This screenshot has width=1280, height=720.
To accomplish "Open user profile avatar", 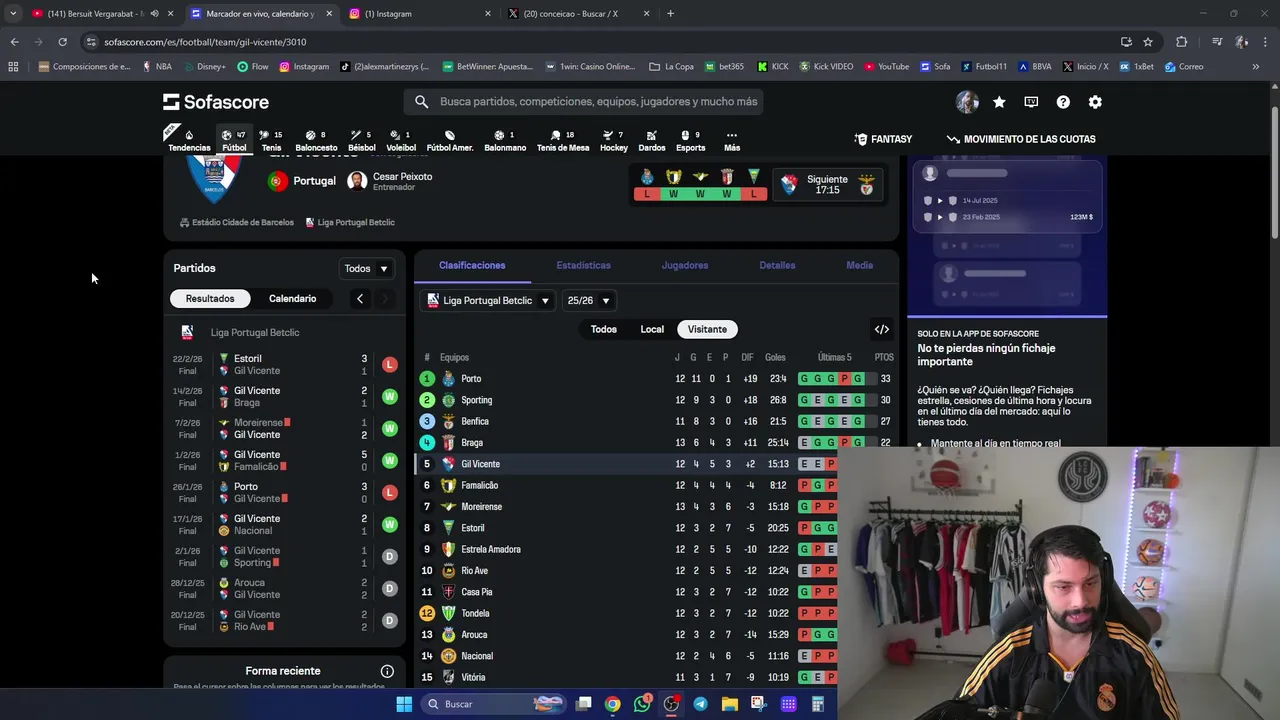I will click(967, 102).
